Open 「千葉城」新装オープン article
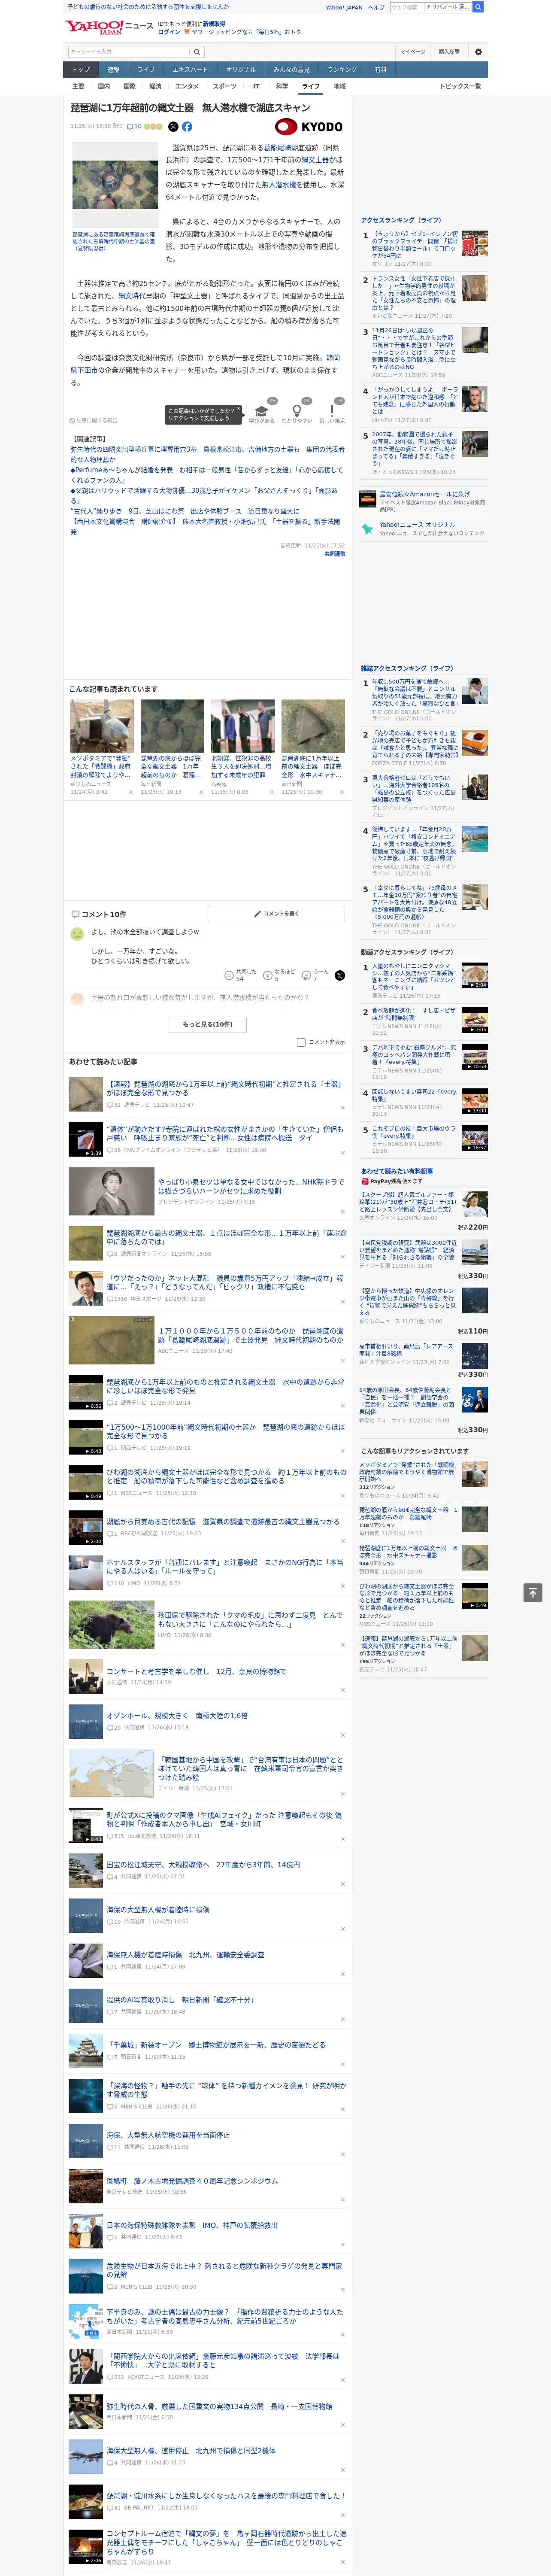The image size is (551, 2576). [x=216, y=2045]
